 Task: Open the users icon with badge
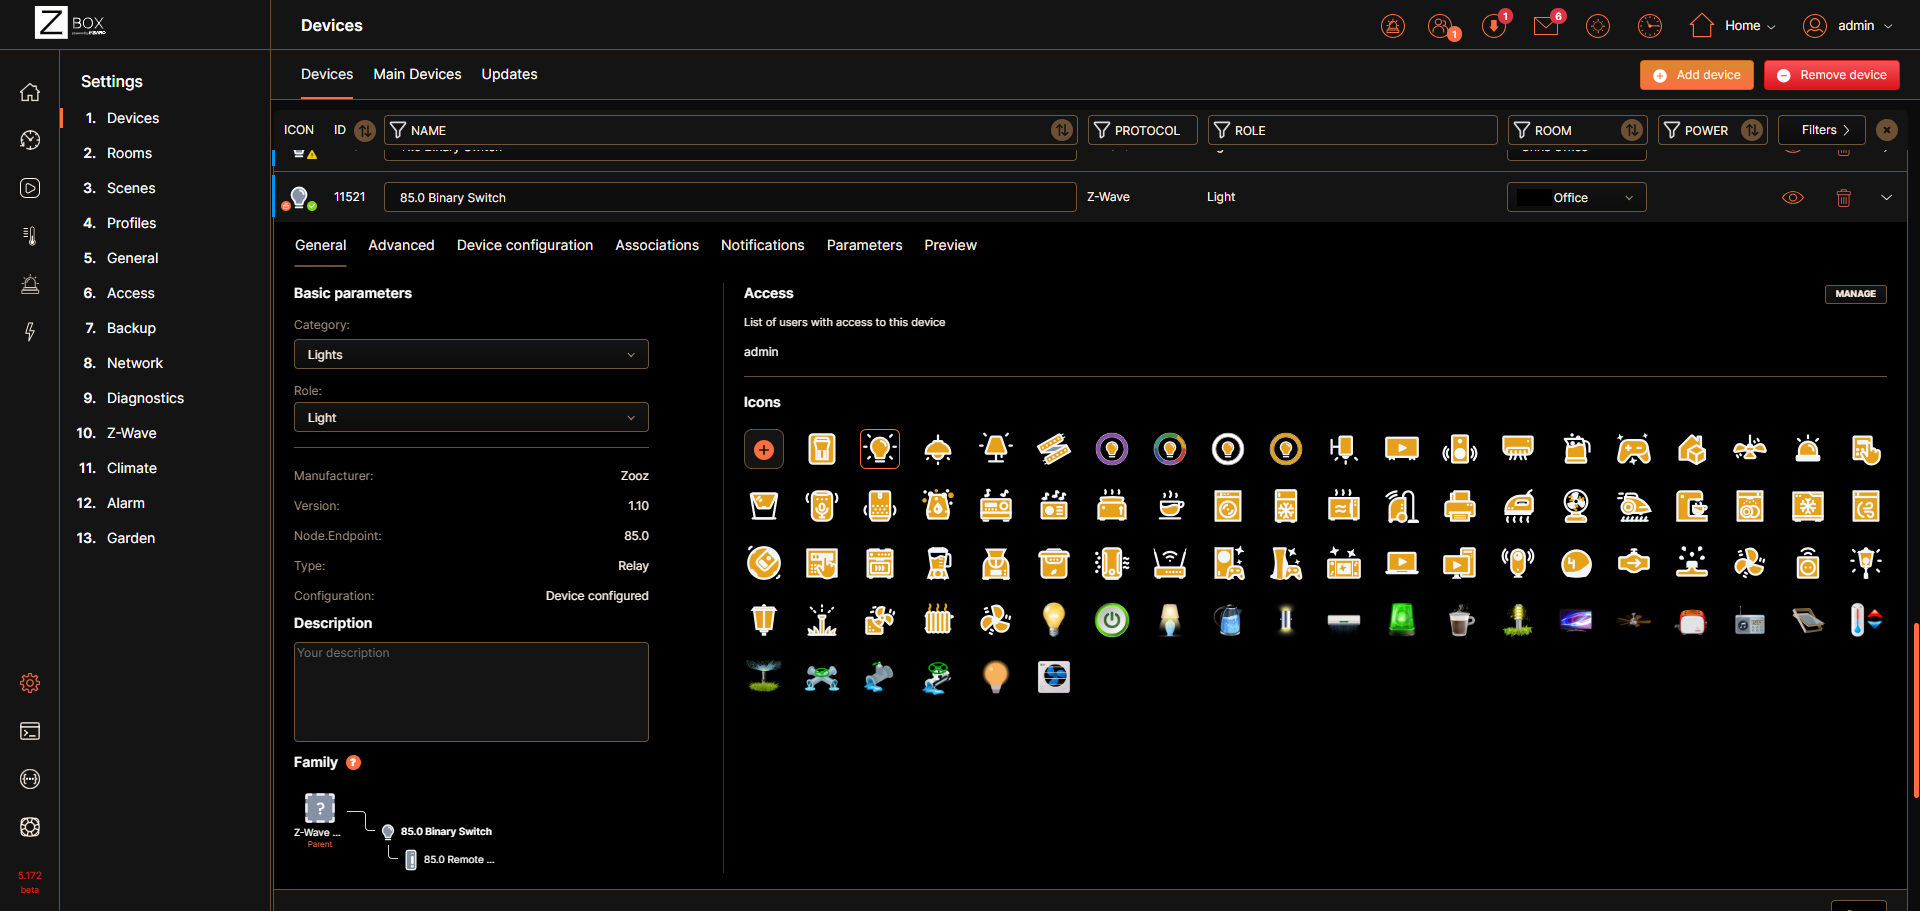point(1442,26)
